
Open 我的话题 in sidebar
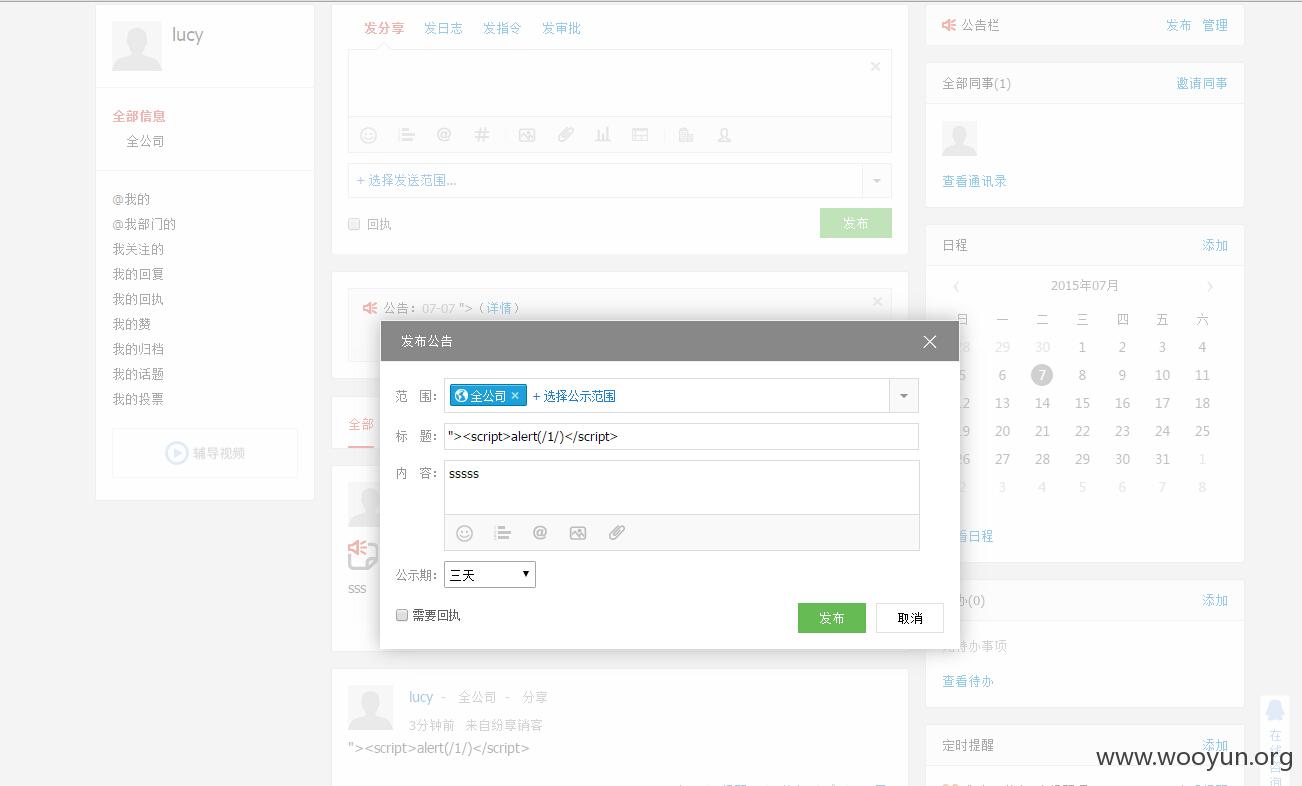click(138, 374)
